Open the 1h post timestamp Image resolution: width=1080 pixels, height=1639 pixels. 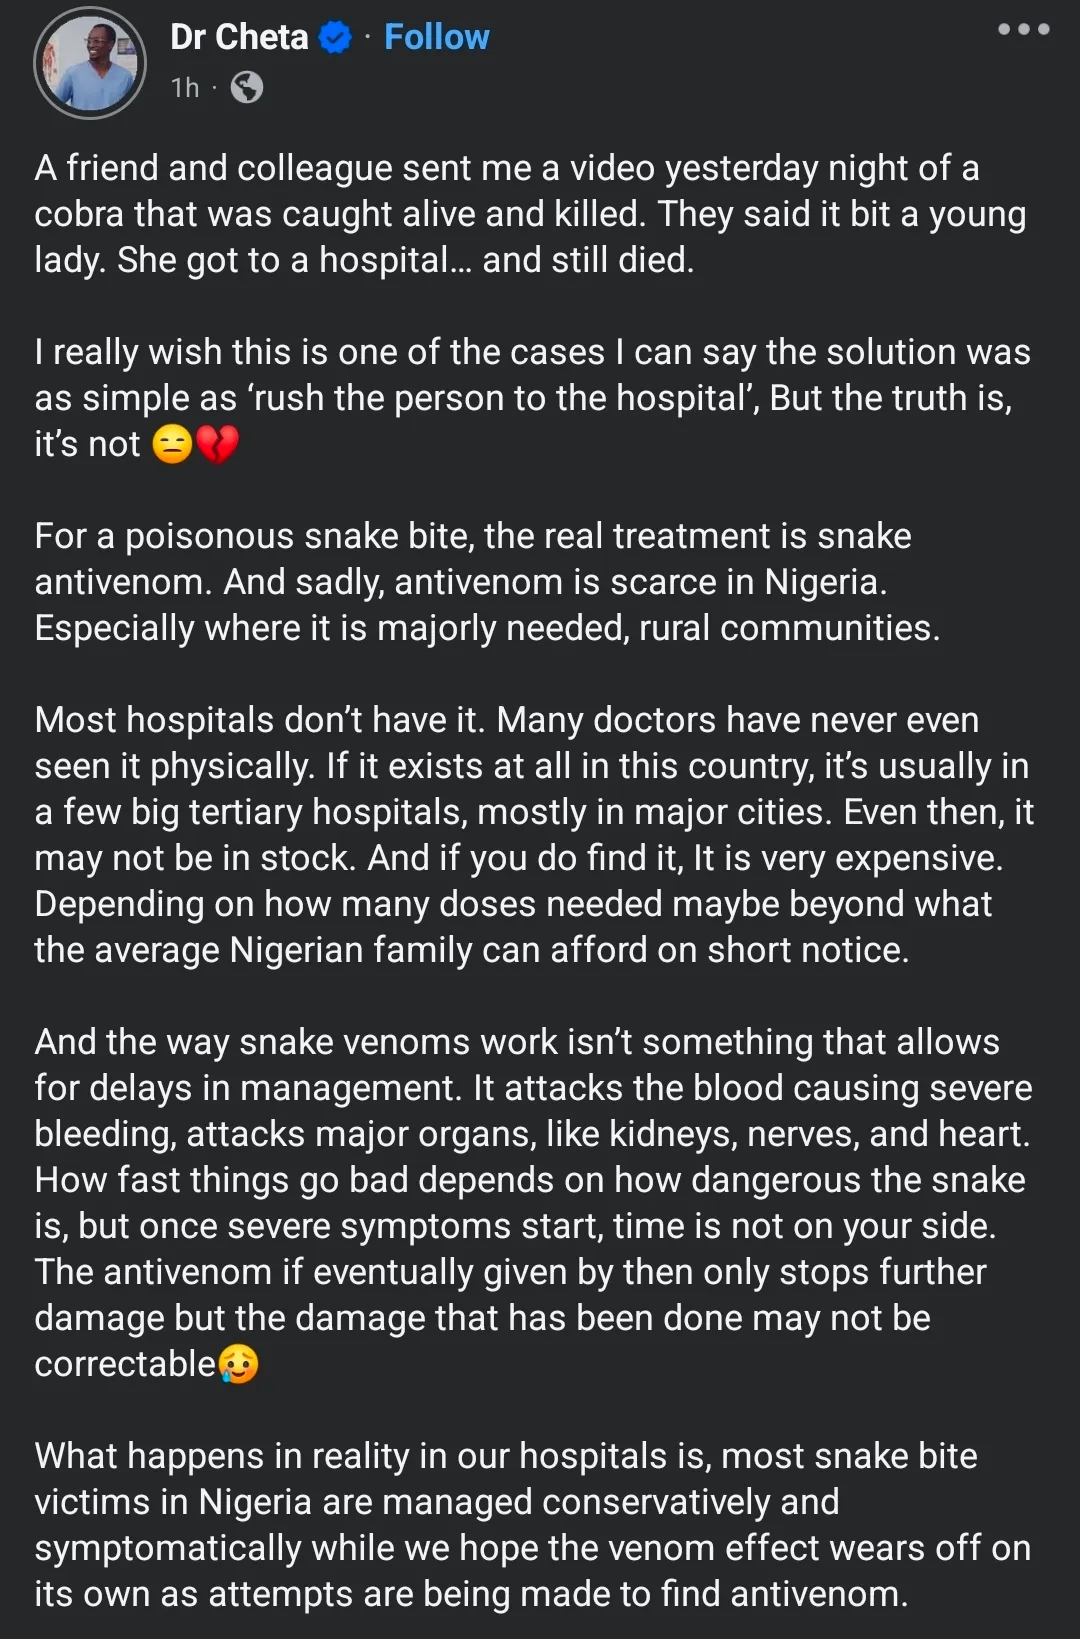pyautogui.click(x=185, y=88)
